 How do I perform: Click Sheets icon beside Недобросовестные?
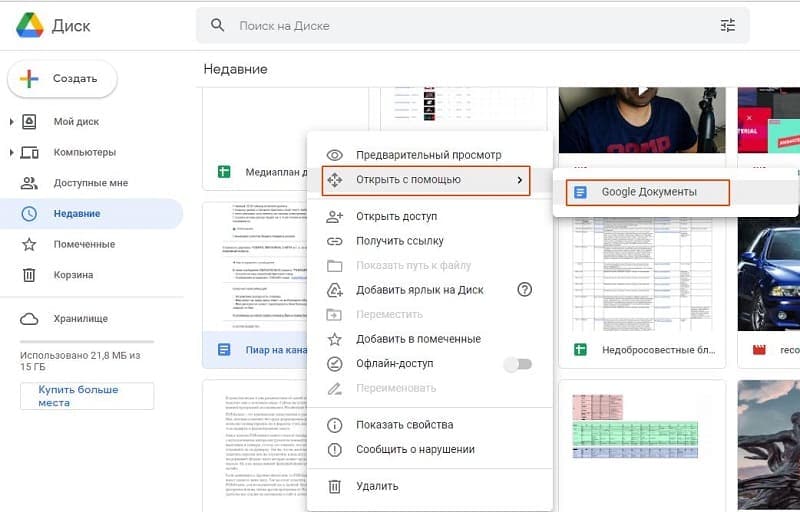click(x=580, y=350)
